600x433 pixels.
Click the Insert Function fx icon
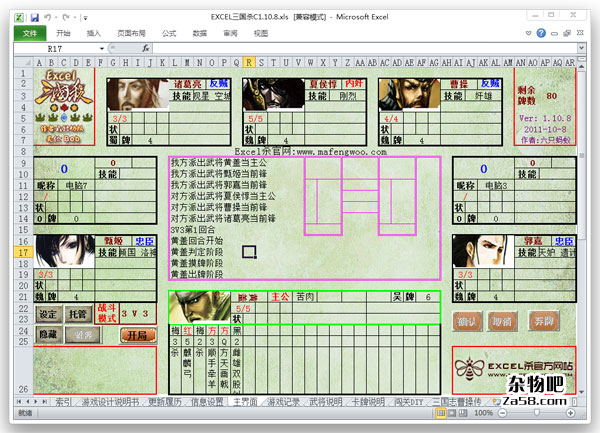point(146,48)
